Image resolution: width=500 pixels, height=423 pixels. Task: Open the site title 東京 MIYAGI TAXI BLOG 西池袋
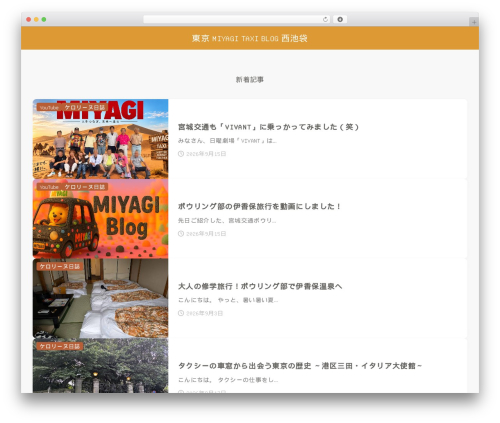tap(250, 38)
